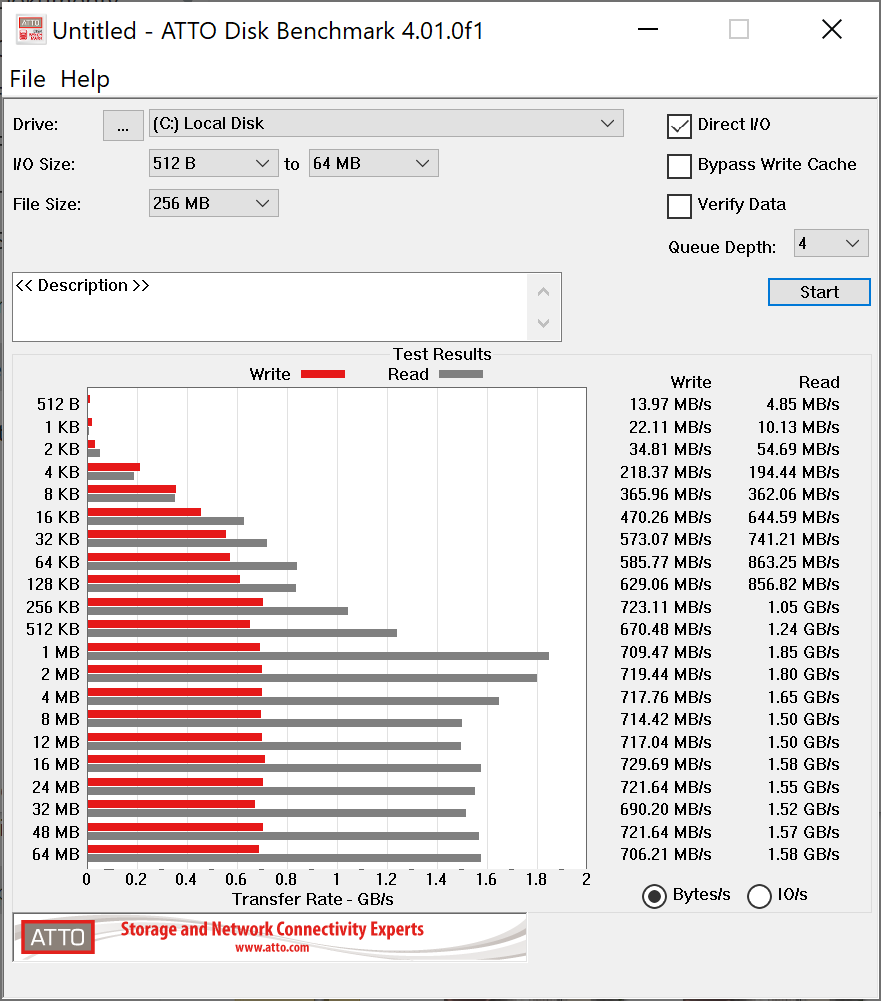The width and height of the screenshot is (881, 1001).
Task: Open the Drive selection dropdown
Action: (386, 124)
